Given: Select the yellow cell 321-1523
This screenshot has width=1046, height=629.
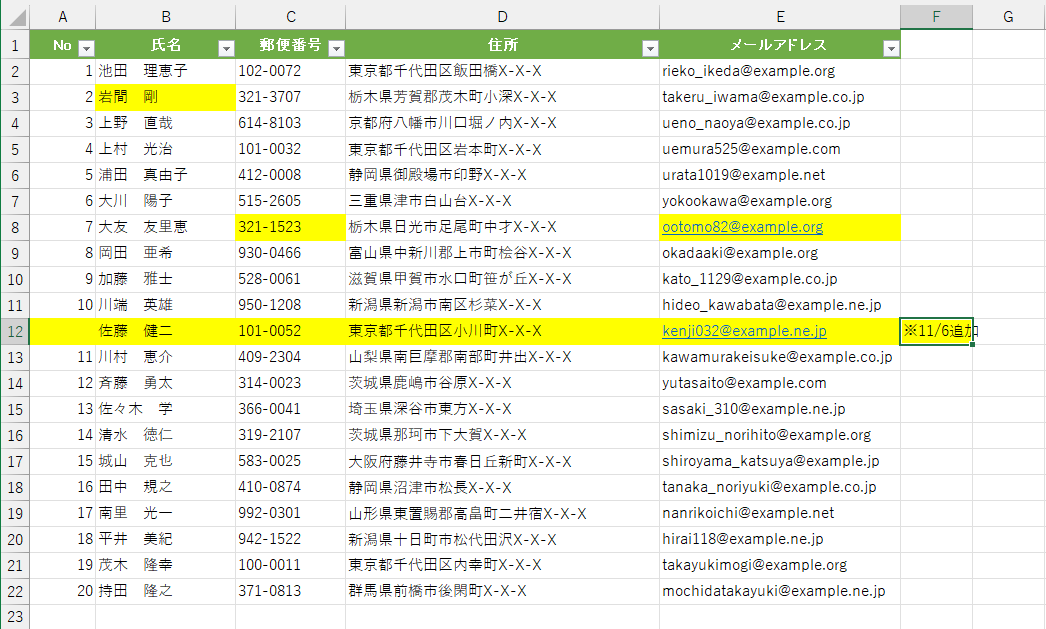Looking at the screenshot, I should (x=290, y=227).
